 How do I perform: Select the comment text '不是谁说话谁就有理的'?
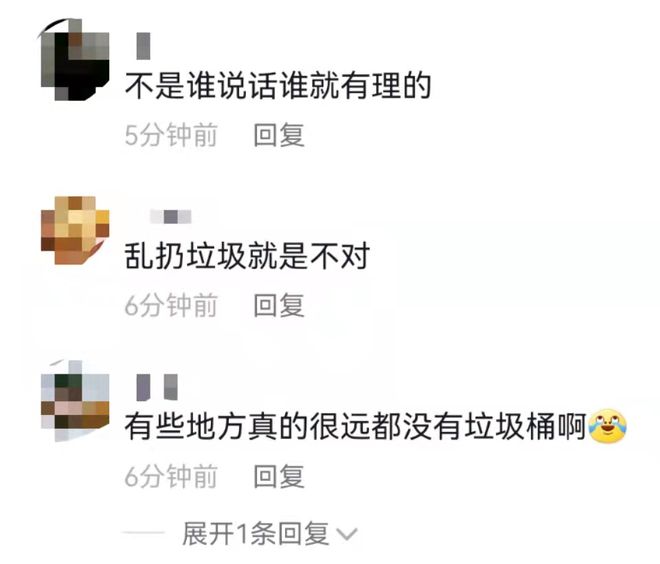pyautogui.click(x=278, y=85)
